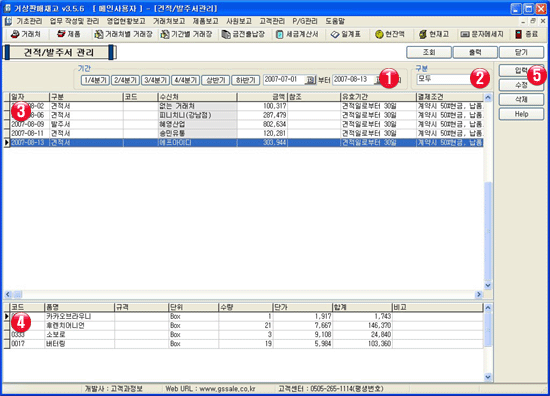Open 제품보고 menu
This screenshot has height=396, width=550.
coord(205,21)
